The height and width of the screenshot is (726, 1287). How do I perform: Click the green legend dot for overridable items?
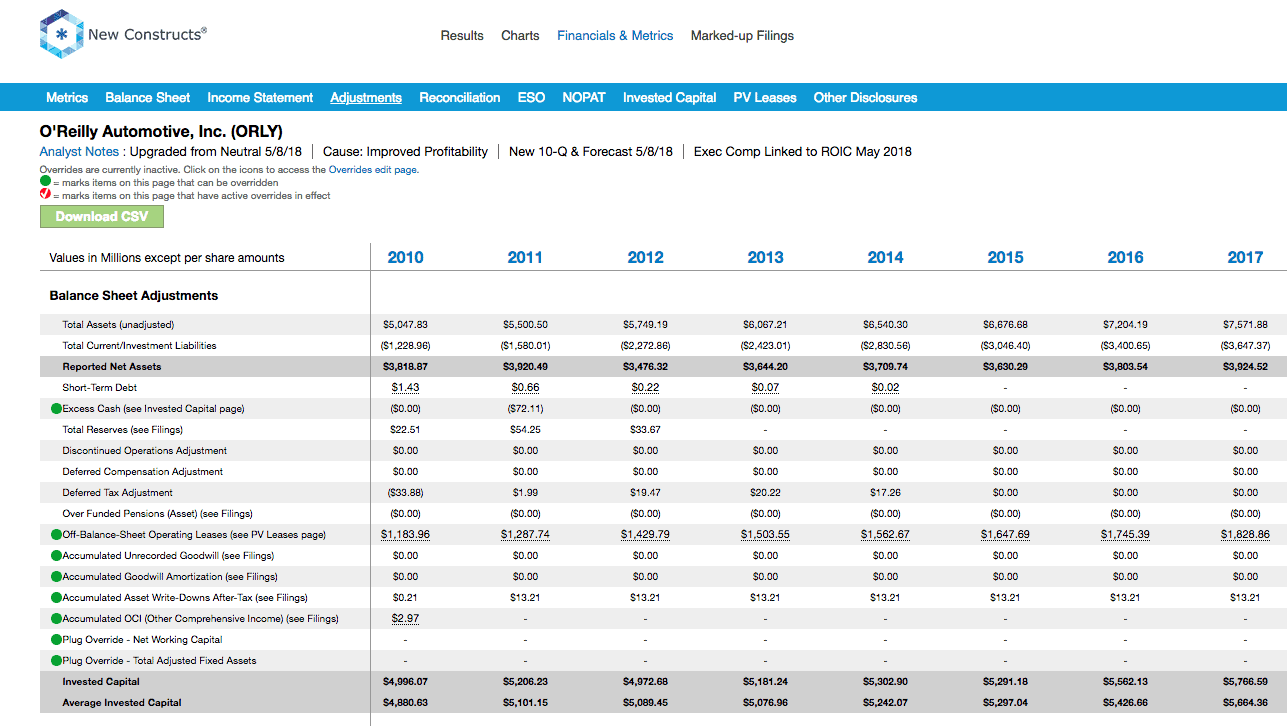click(x=45, y=182)
